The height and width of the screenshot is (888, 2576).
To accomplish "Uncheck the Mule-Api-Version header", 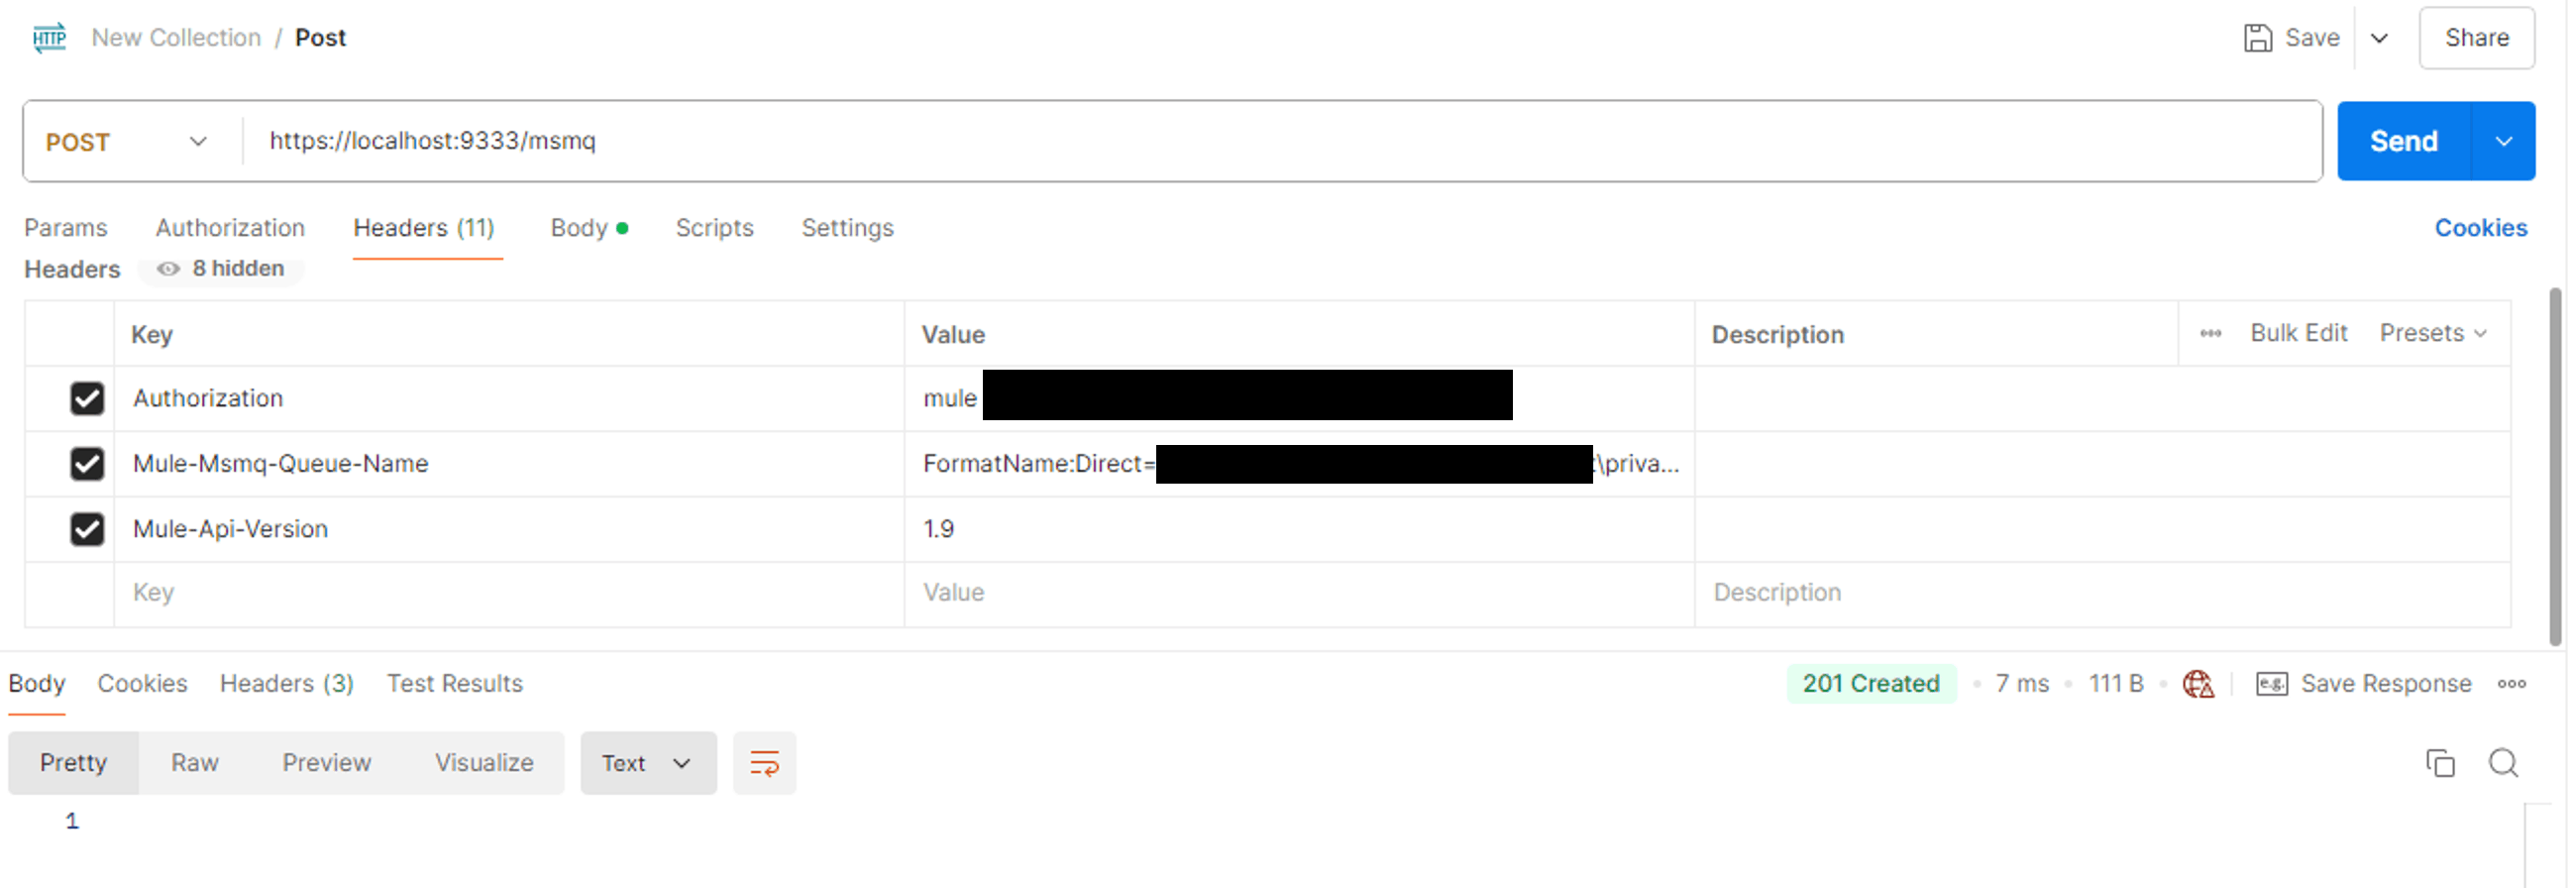I will pos(87,529).
